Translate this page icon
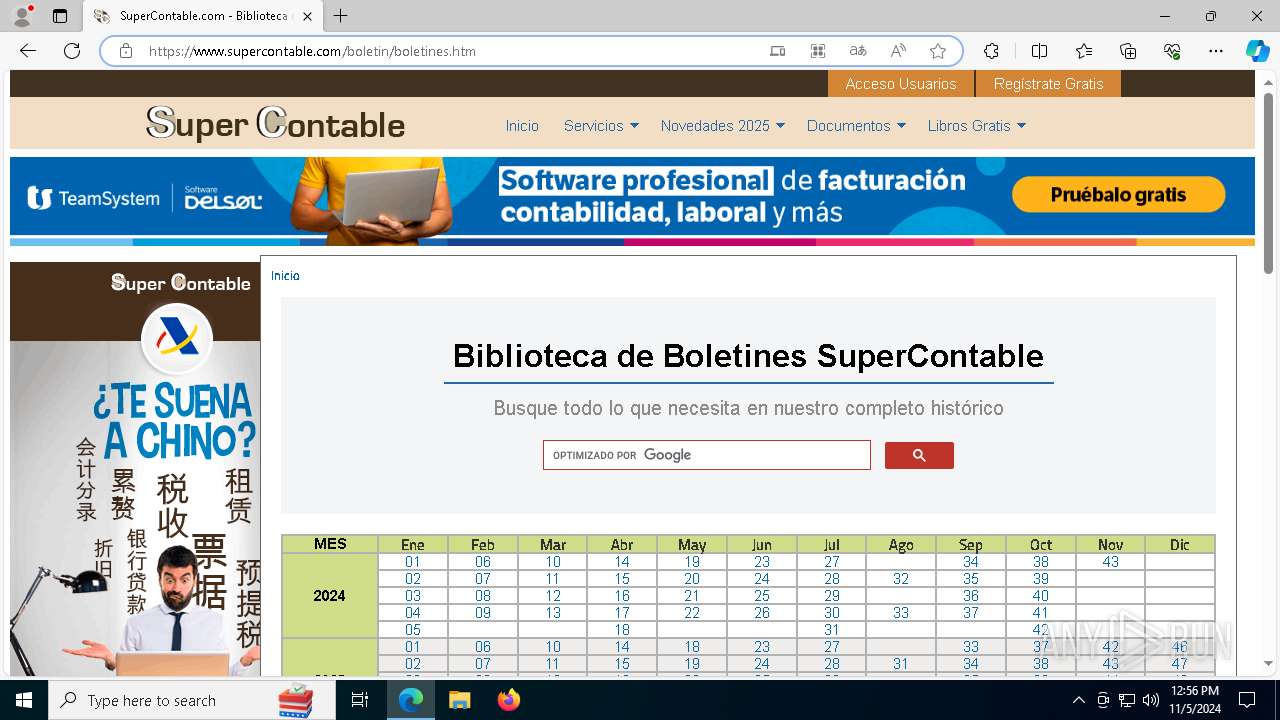The width and height of the screenshot is (1280, 720). [x=858, y=51]
